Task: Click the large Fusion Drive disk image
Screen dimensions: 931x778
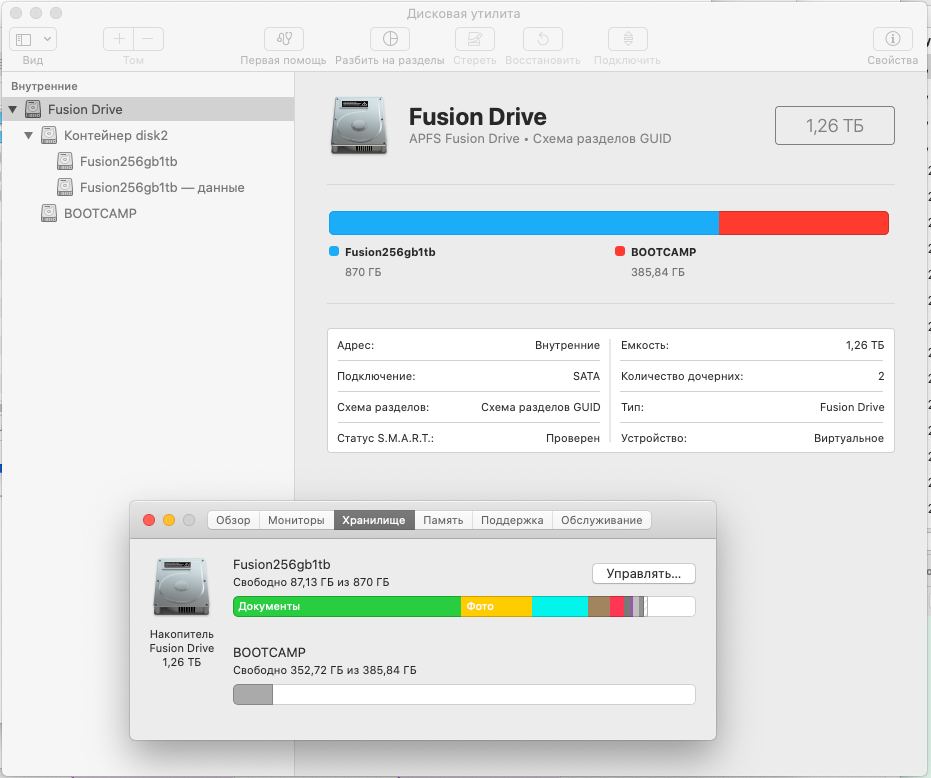Action: [x=359, y=125]
